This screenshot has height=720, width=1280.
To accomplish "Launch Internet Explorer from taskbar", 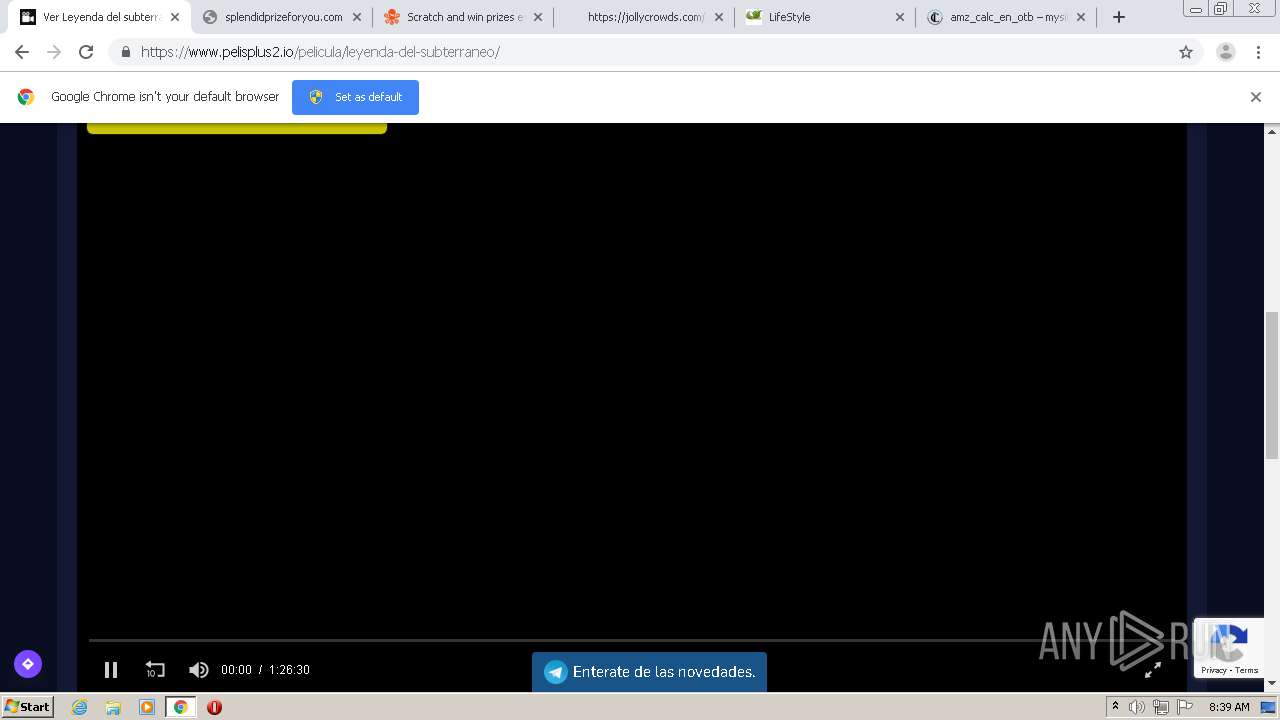I will (x=79, y=707).
